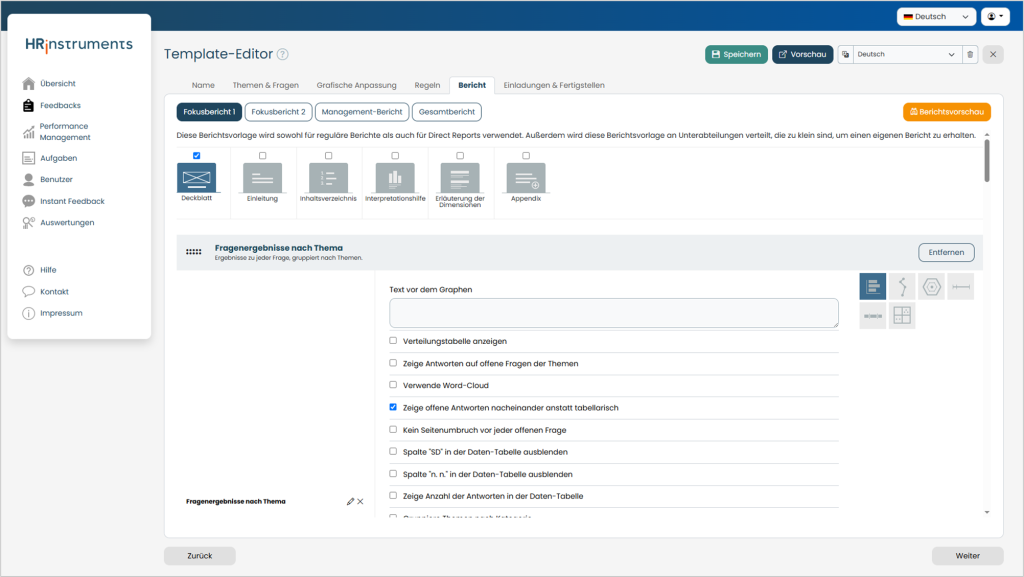Select the Interpretationshilfe chart icon
The width and height of the screenshot is (1024, 577).
(395, 178)
